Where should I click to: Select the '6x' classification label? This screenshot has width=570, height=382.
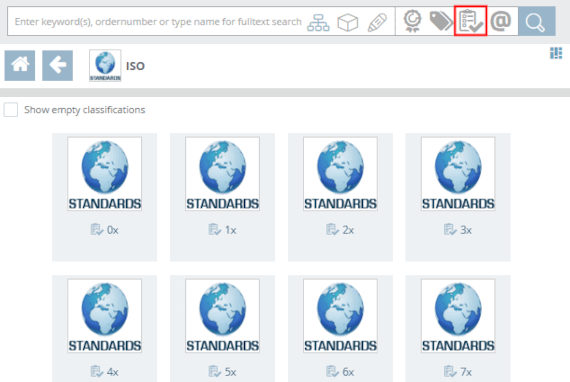tap(348, 372)
